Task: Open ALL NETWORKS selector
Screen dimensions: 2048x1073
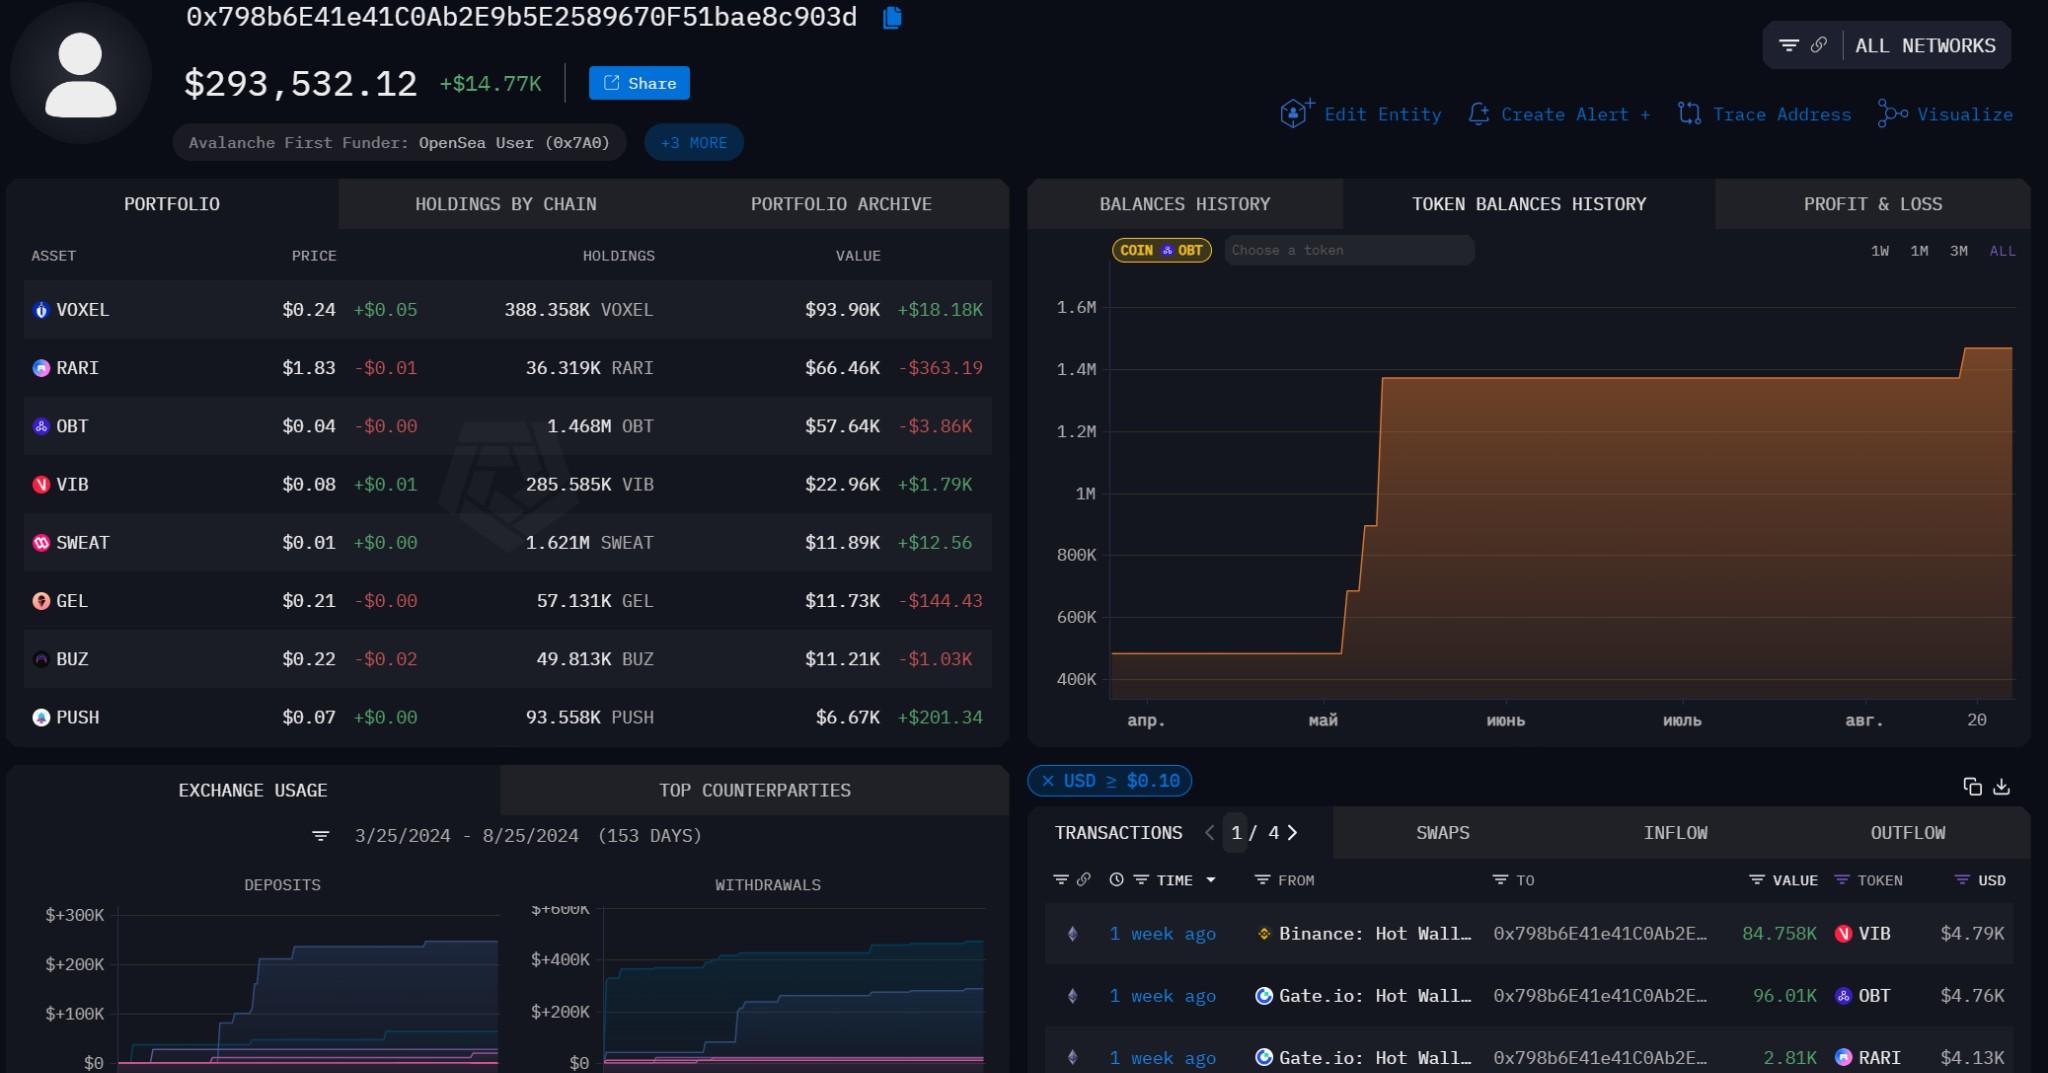Action: point(1925,45)
